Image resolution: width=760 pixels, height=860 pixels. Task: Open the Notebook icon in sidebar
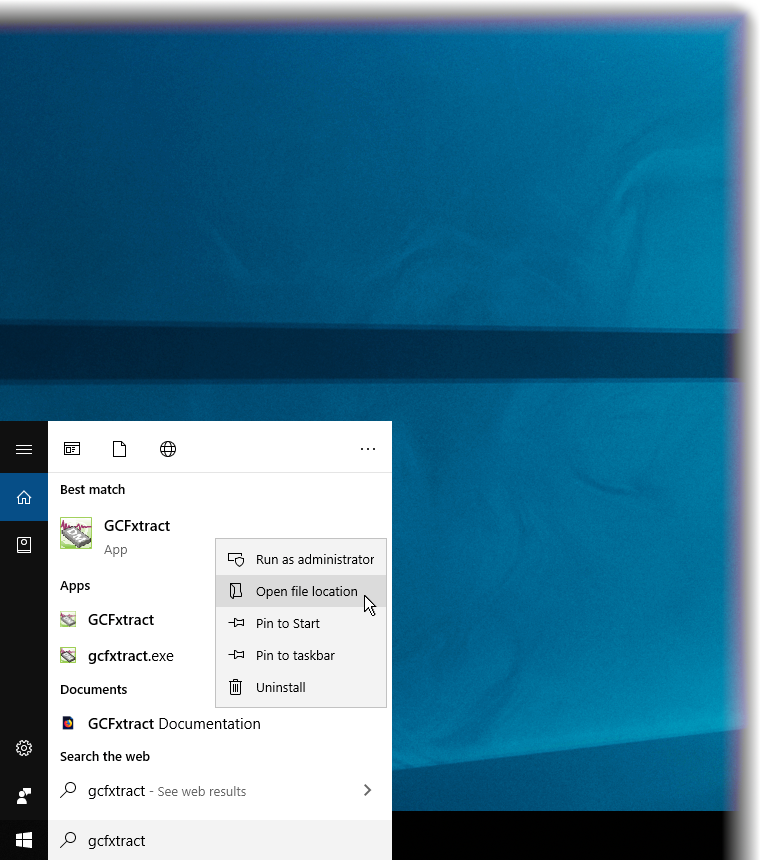point(24,545)
